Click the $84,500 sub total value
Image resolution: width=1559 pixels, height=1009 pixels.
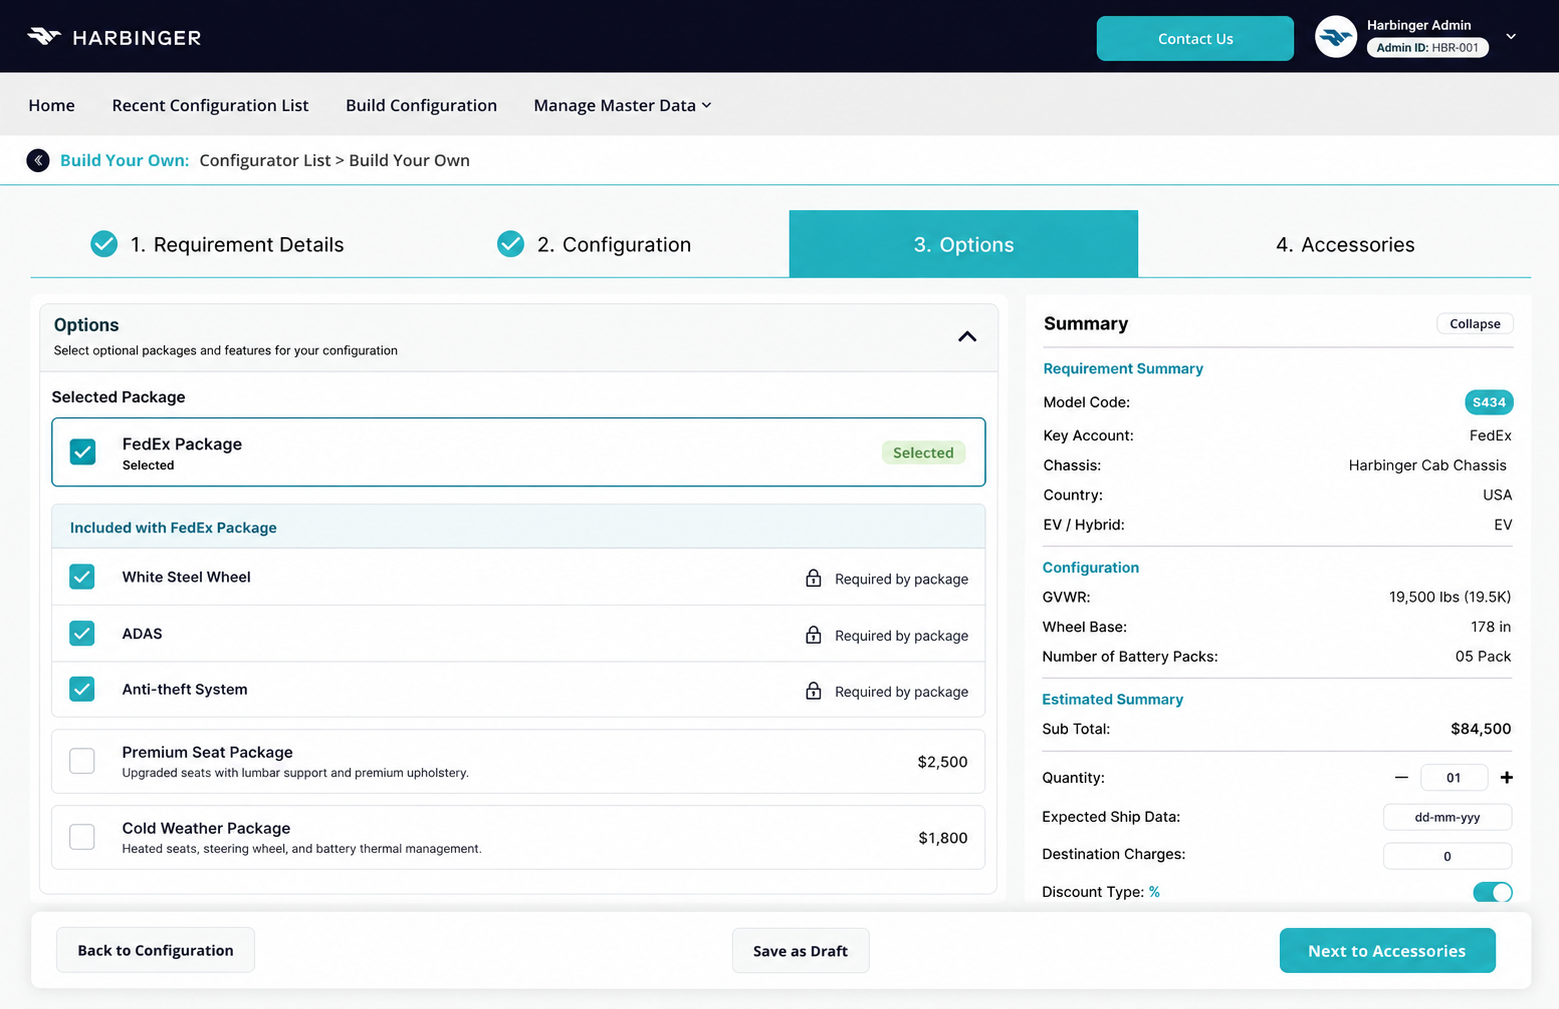(1480, 729)
